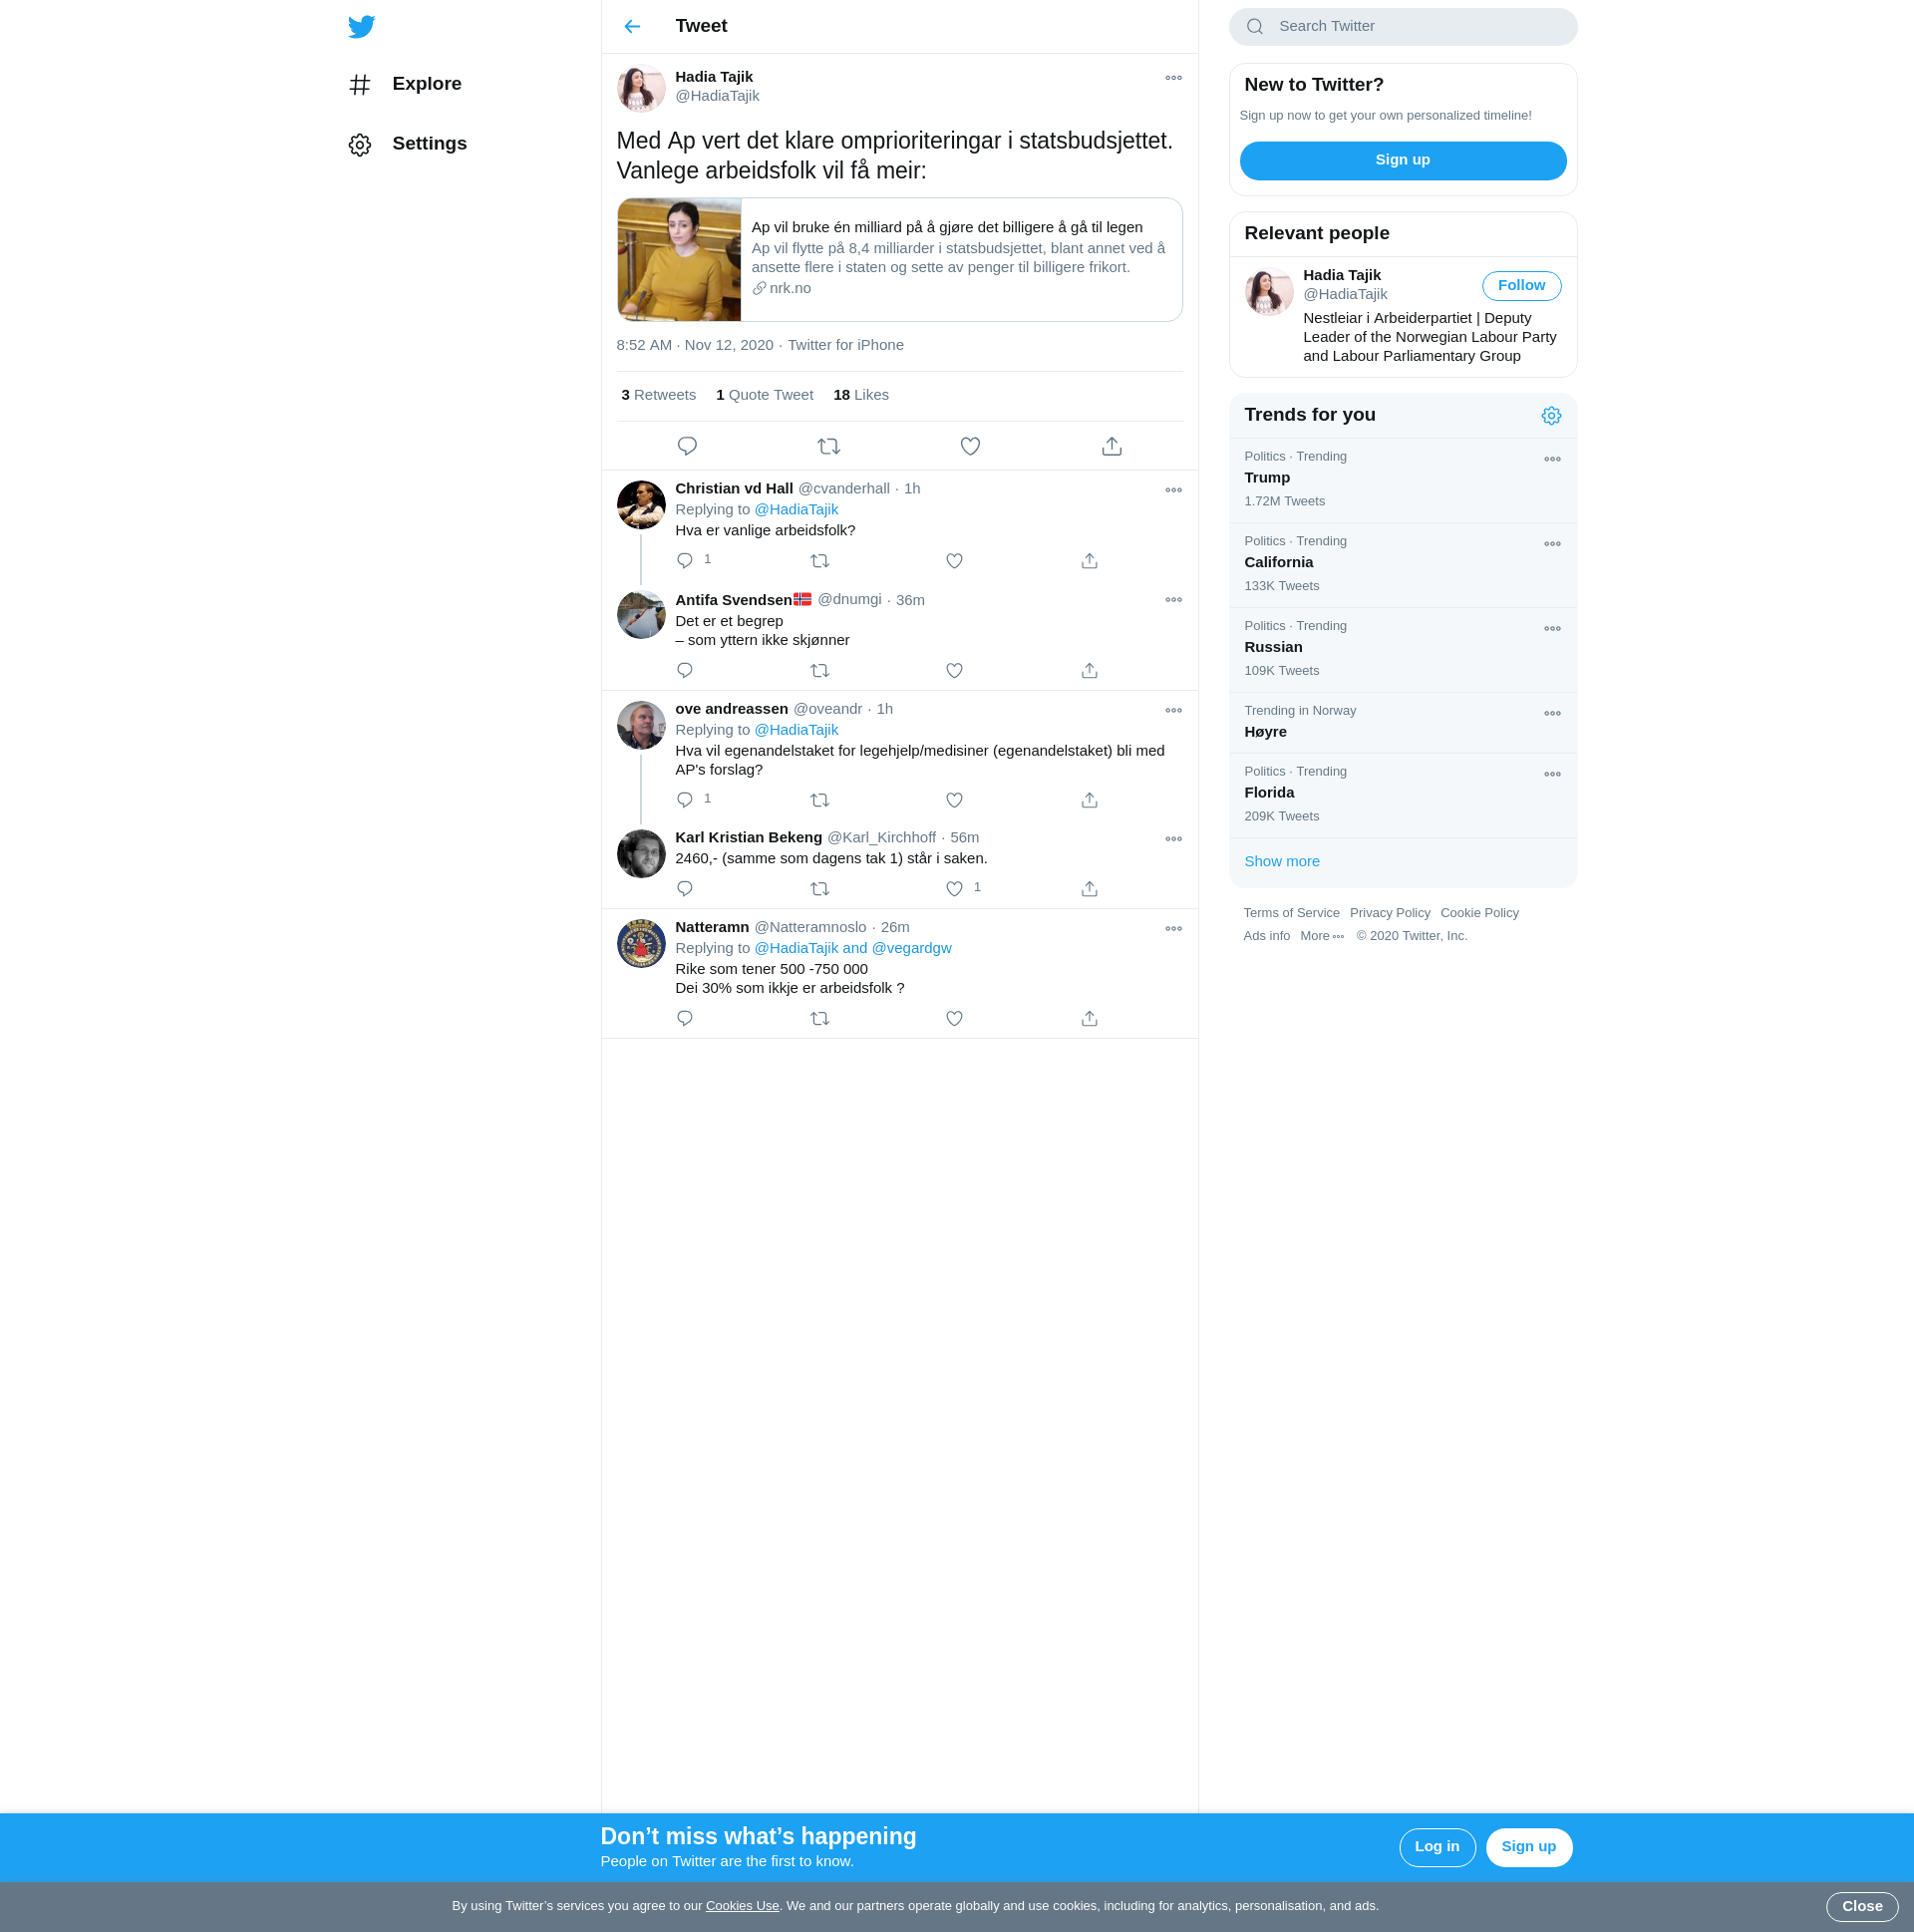This screenshot has width=1914, height=1932.
Task: Like Antifa Svendsen's reply
Action: (x=954, y=671)
